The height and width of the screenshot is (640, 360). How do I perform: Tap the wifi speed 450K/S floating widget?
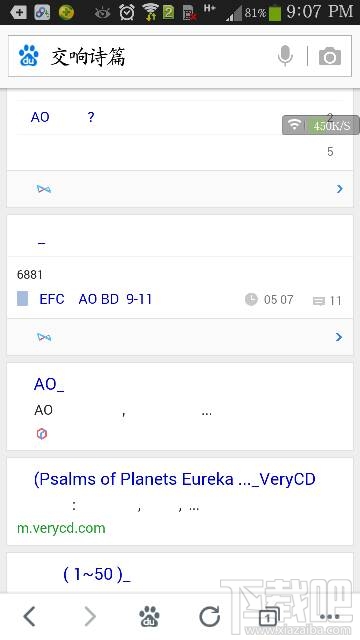point(321,125)
